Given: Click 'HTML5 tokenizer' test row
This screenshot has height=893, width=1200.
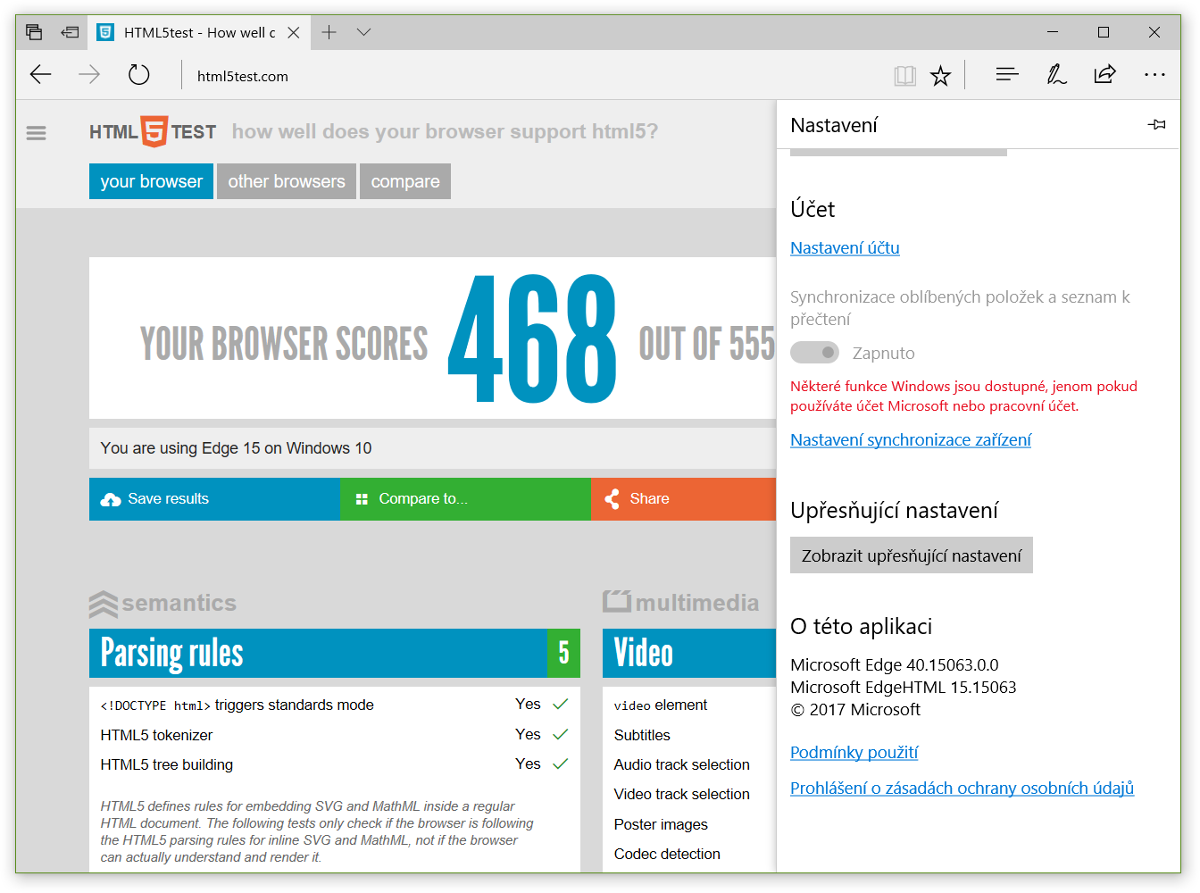Looking at the screenshot, I should (x=334, y=735).
